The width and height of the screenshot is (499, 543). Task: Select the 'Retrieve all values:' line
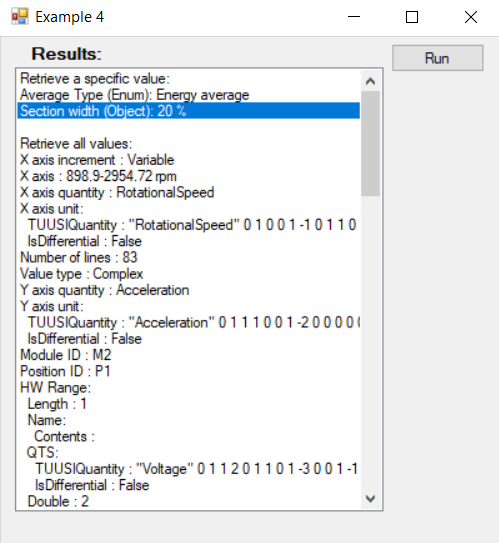[189, 143]
